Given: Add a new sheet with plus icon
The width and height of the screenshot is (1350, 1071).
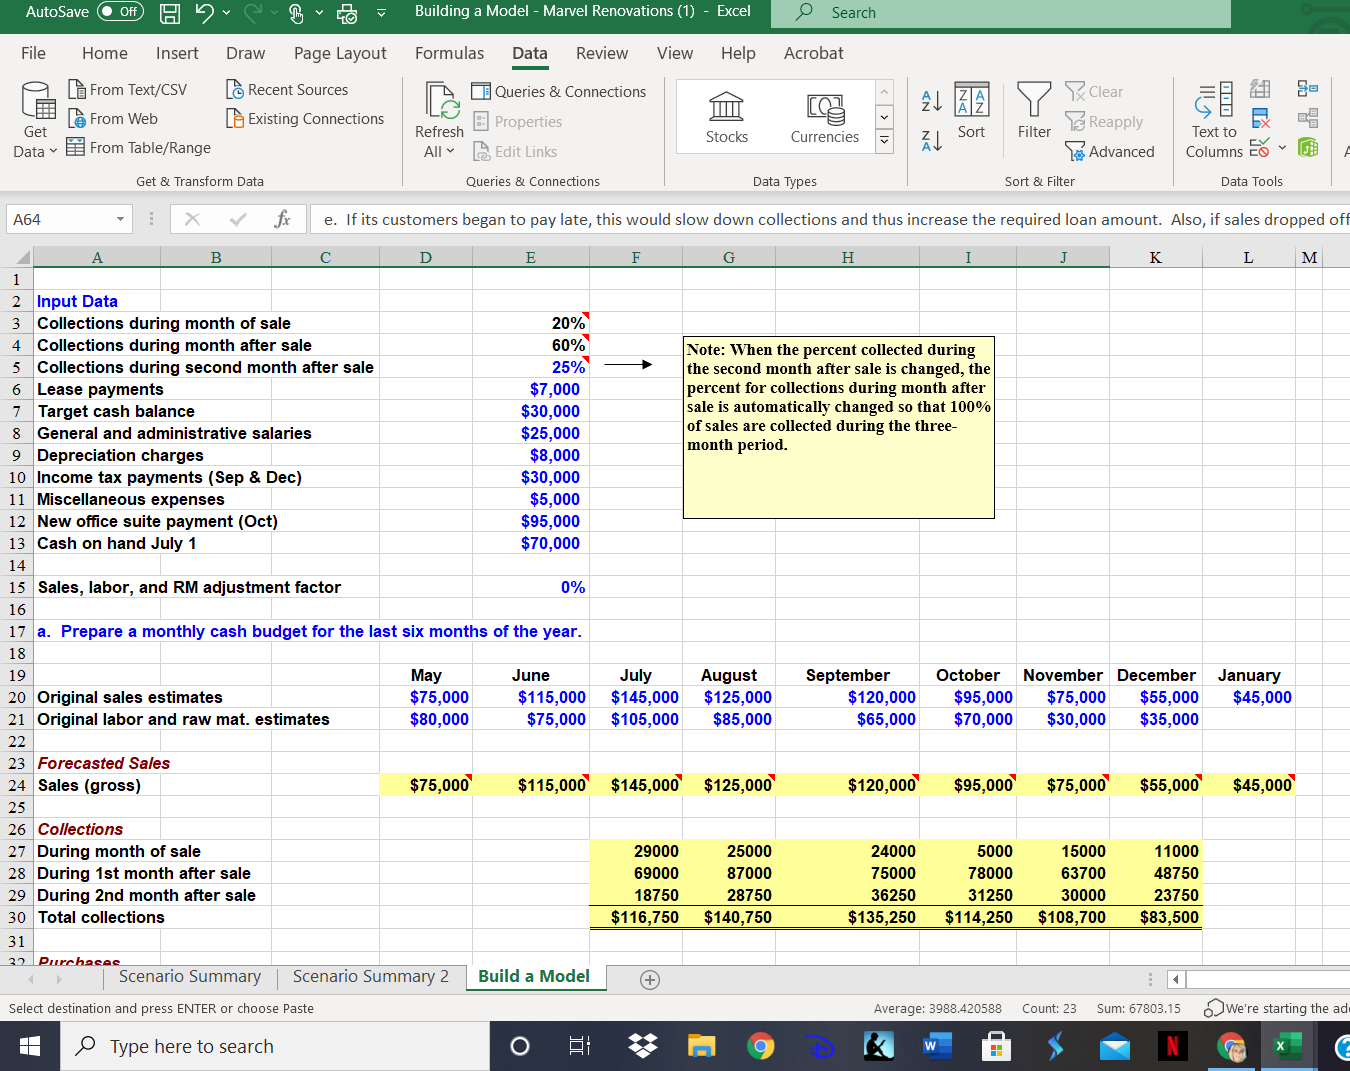Looking at the screenshot, I should click(650, 980).
